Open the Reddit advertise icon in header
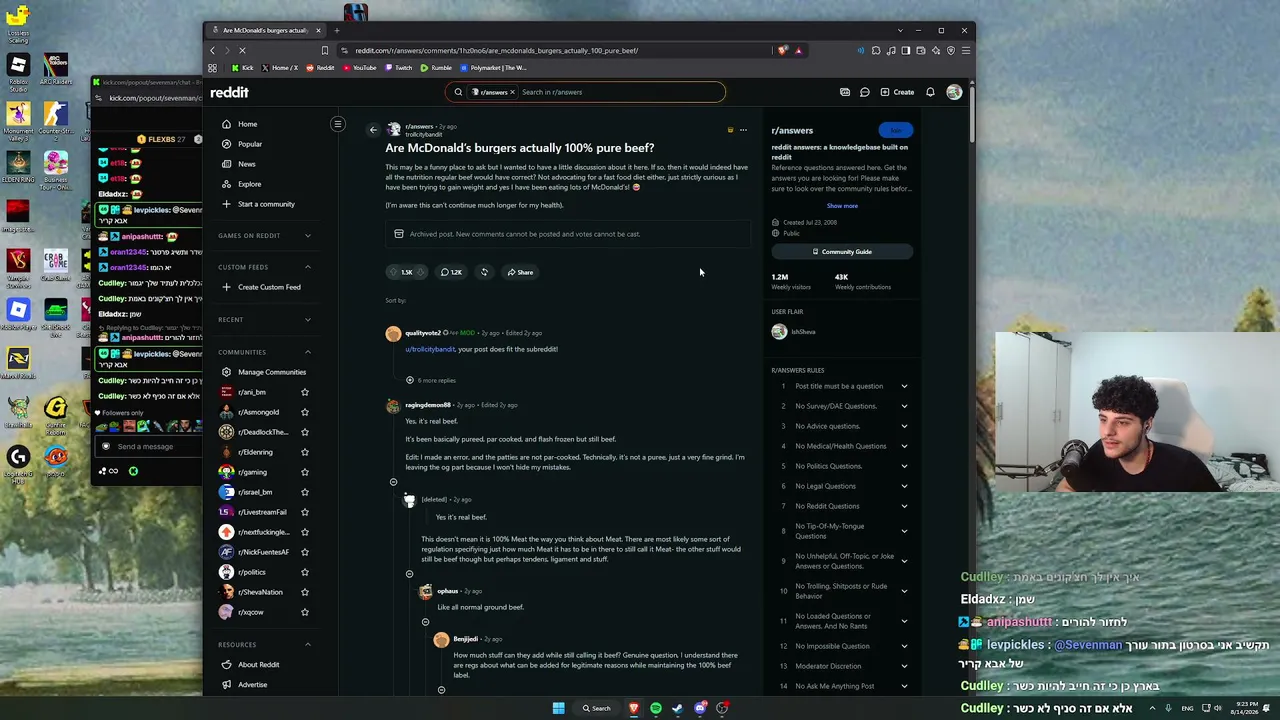1280x720 pixels. pyautogui.click(x=845, y=92)
